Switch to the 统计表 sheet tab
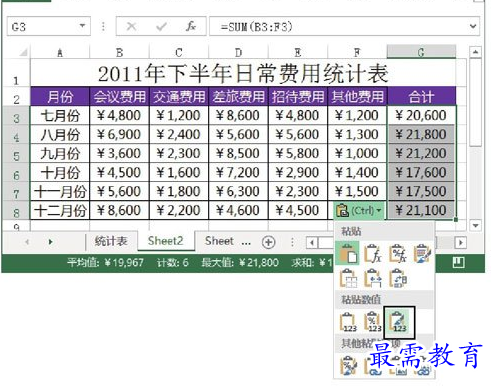This screenshot has width=491, height=387. [x=111, y=241]
